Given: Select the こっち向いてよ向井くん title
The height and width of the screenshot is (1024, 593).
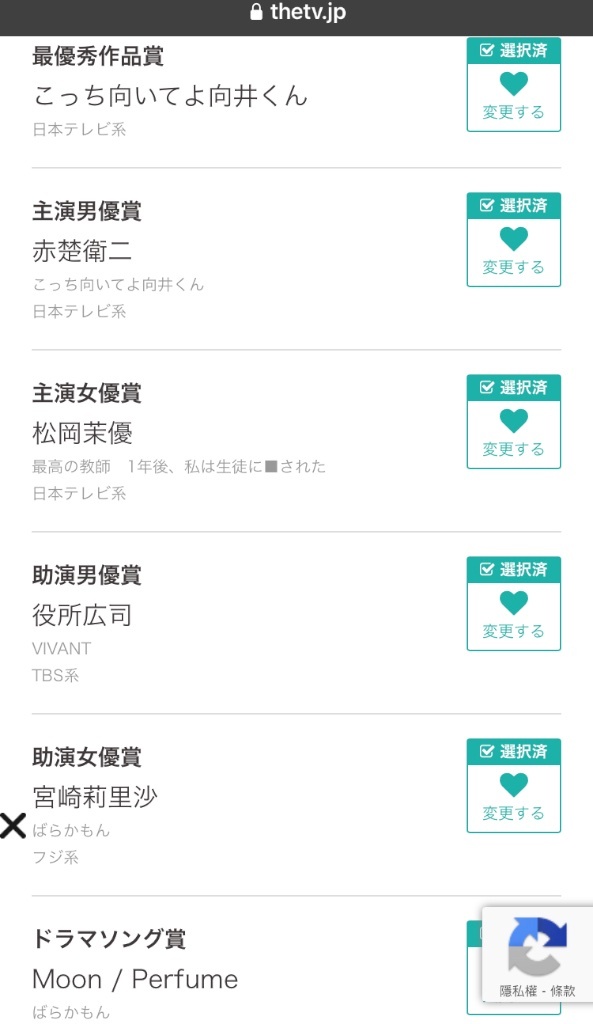Looking at the screenshot, I should (170, 97).
